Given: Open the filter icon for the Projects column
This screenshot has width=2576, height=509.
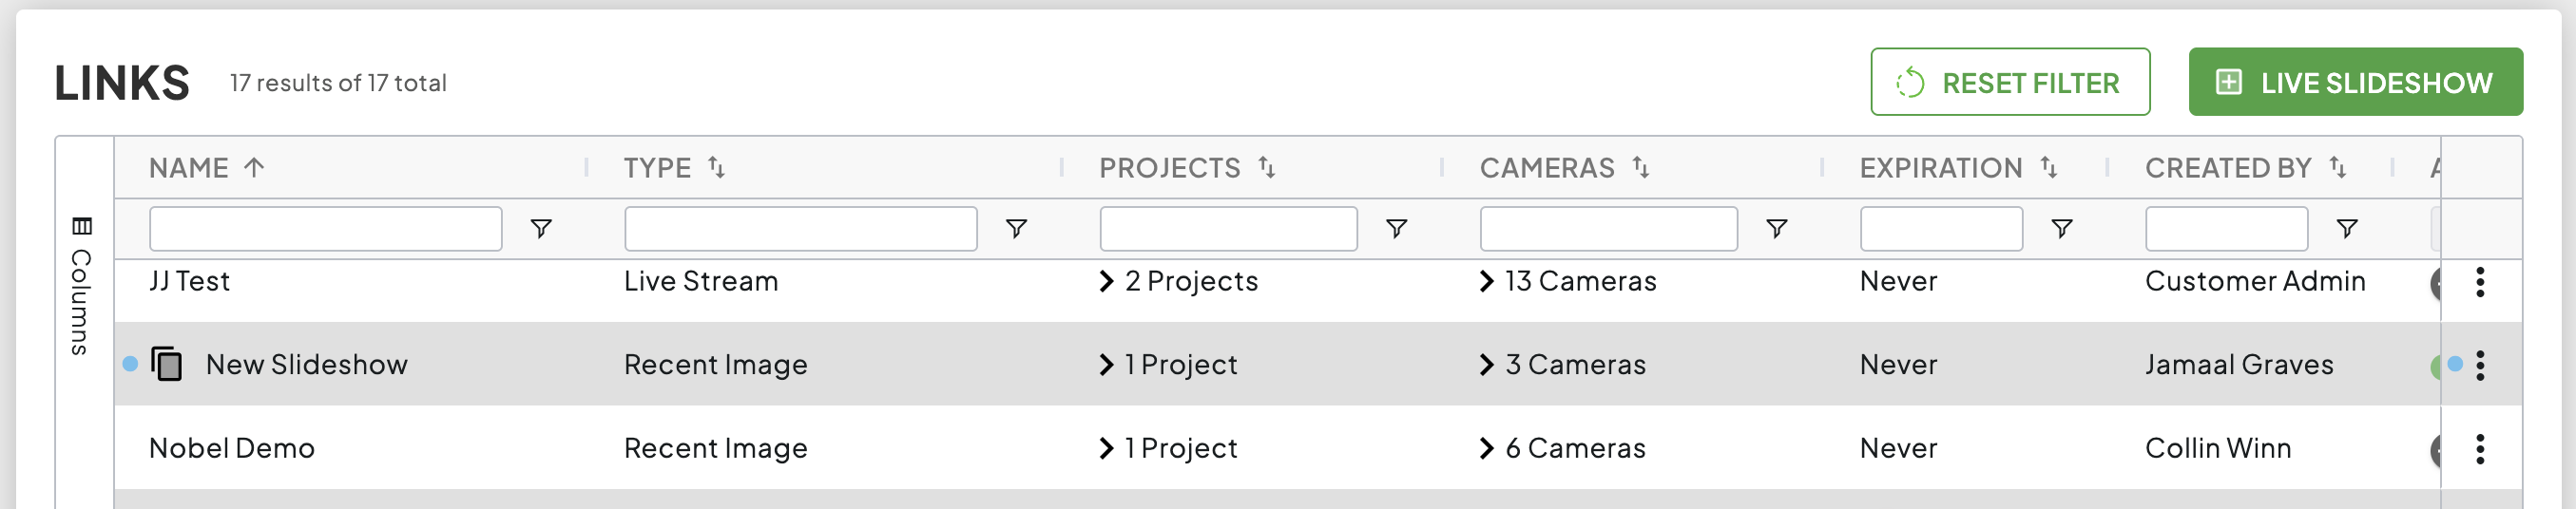Looking at the screenshot, I should pos(1396,229).
